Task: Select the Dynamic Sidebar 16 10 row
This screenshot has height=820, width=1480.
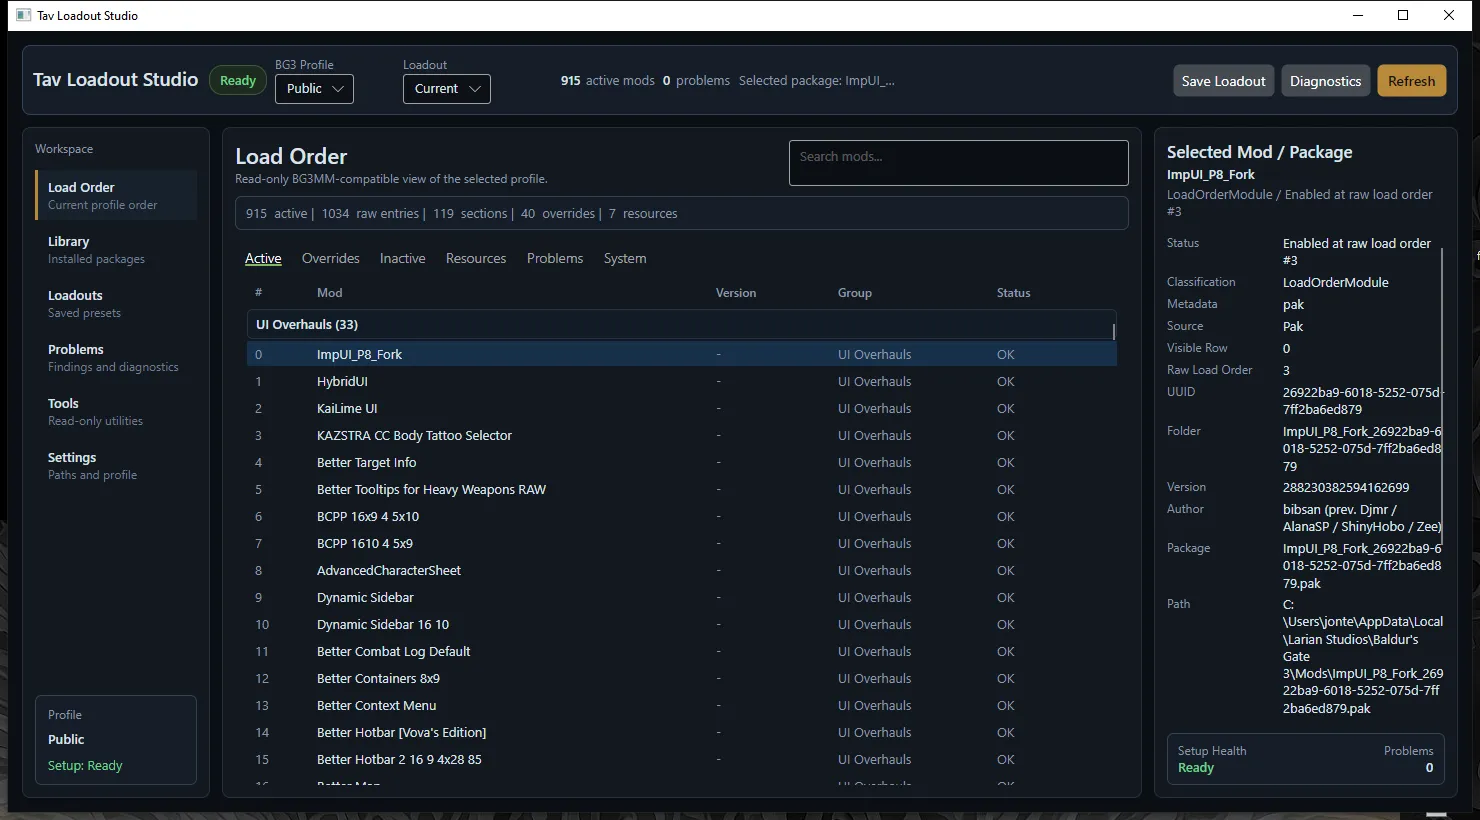Action: (681, 625)
